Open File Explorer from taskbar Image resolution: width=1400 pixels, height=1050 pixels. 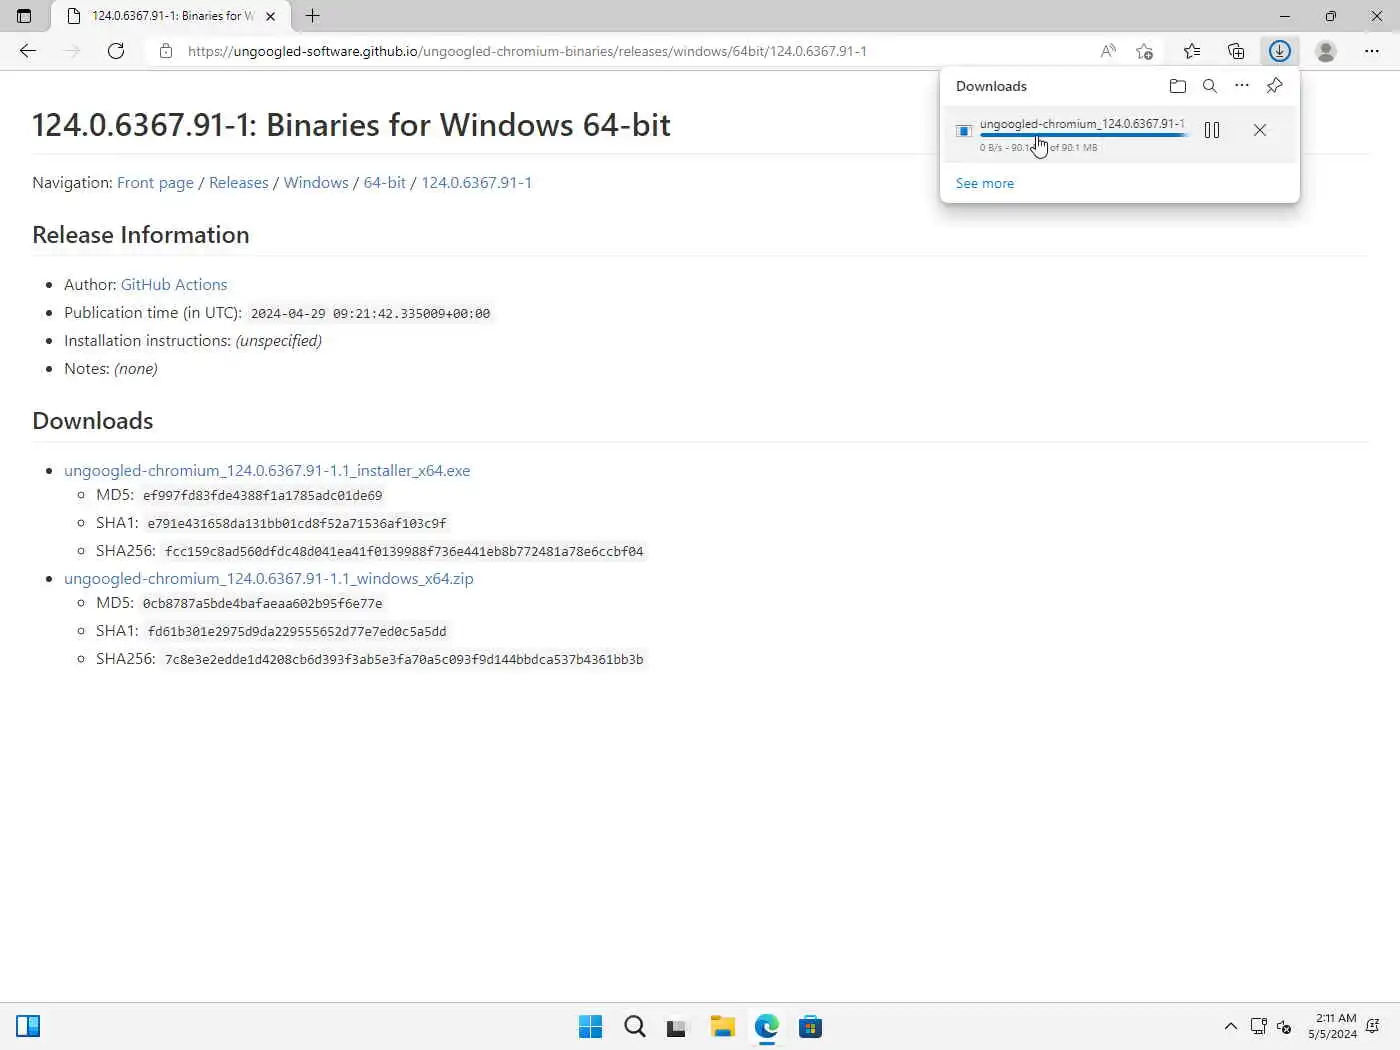[723, 1027]
